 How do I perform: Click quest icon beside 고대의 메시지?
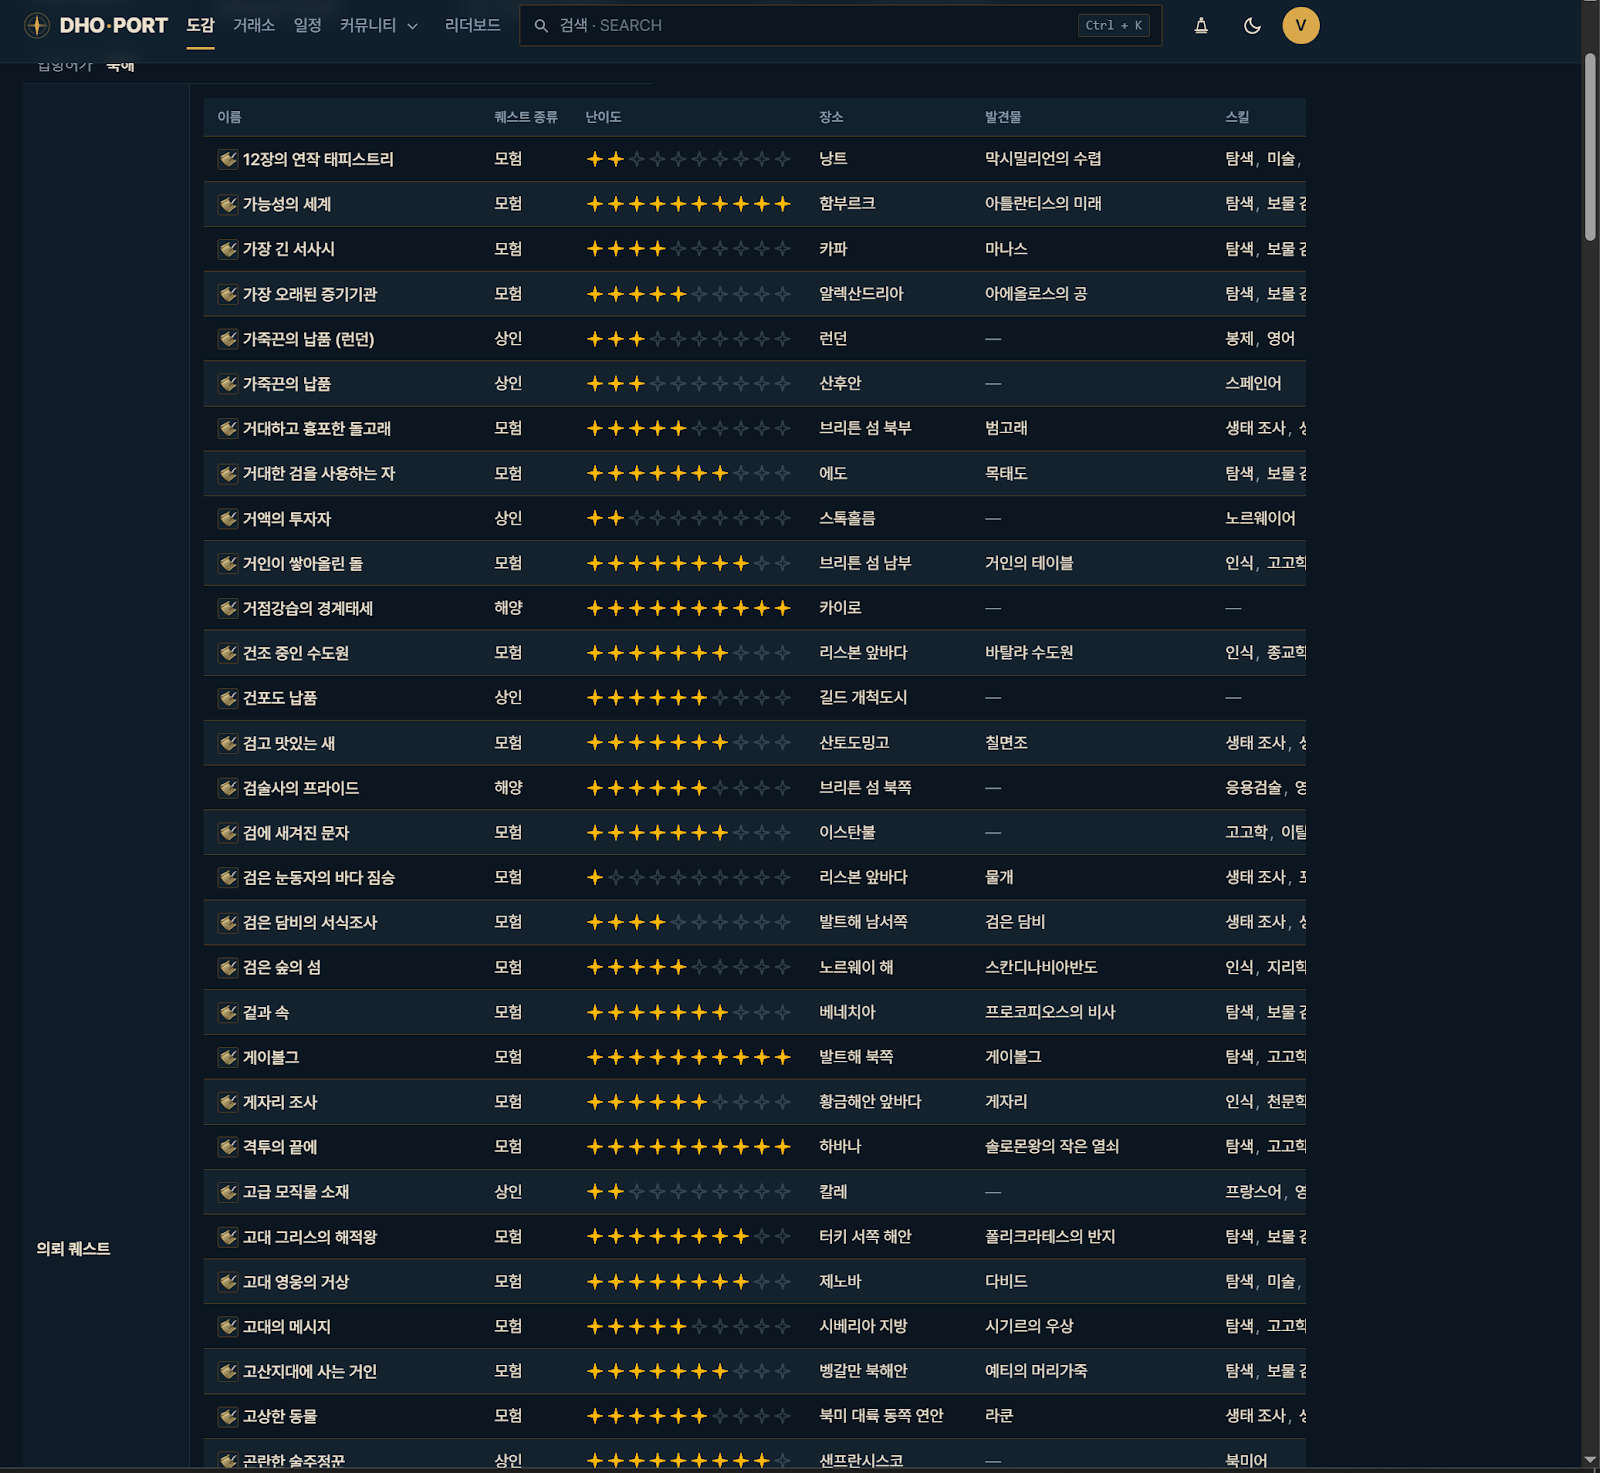click(228, 1327)
